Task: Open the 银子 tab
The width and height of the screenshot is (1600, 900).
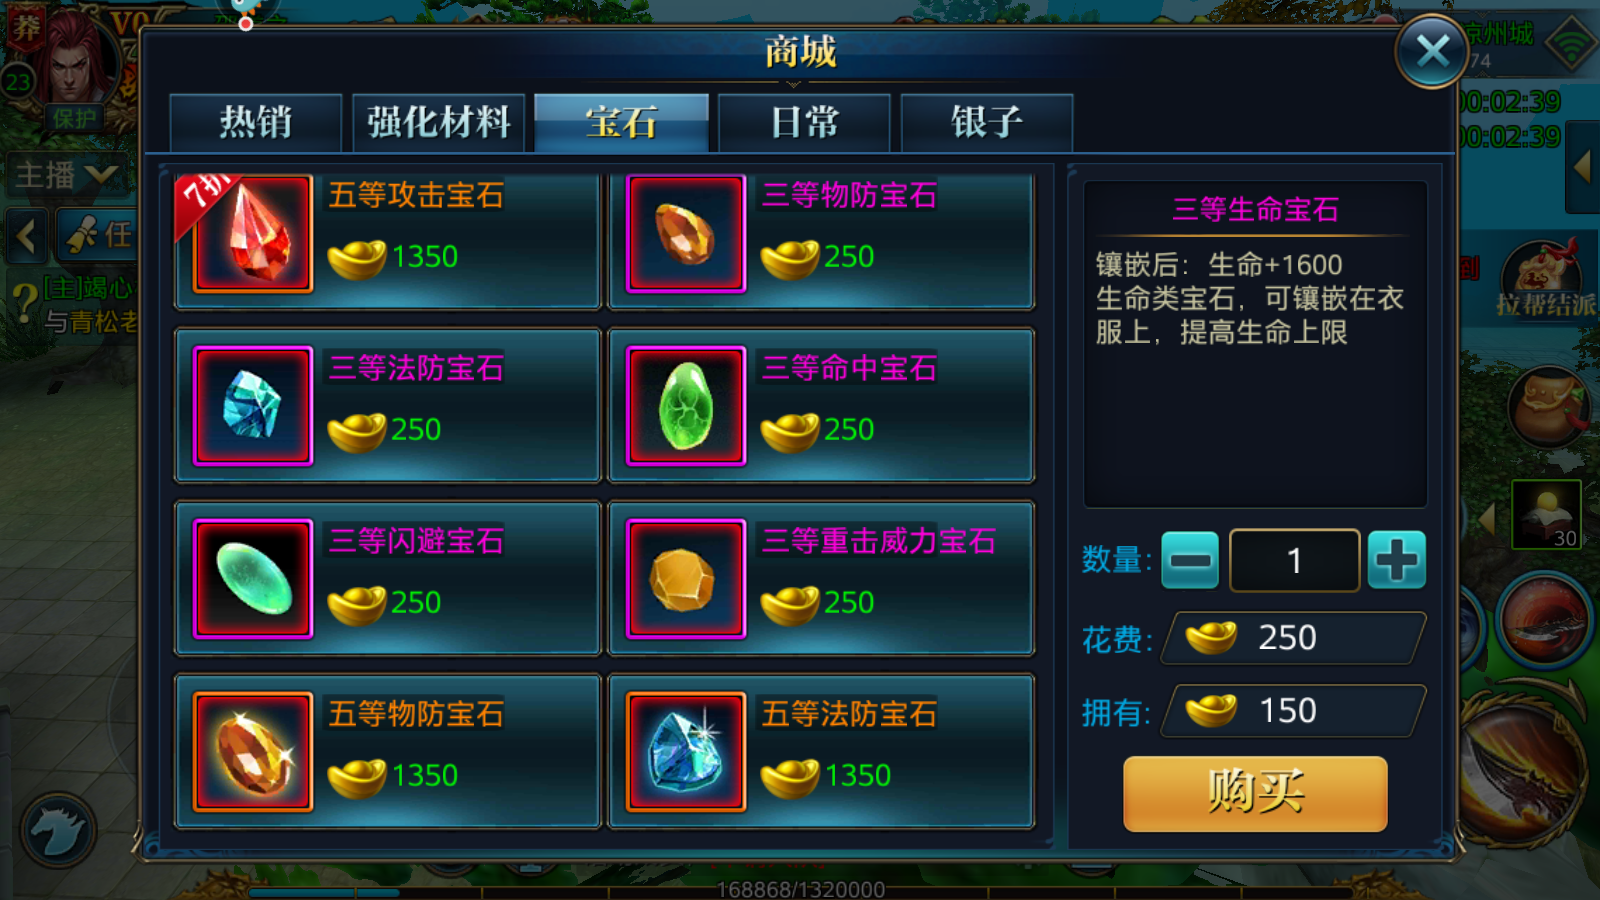Action: pyautogui.click(x=987, y=123)
